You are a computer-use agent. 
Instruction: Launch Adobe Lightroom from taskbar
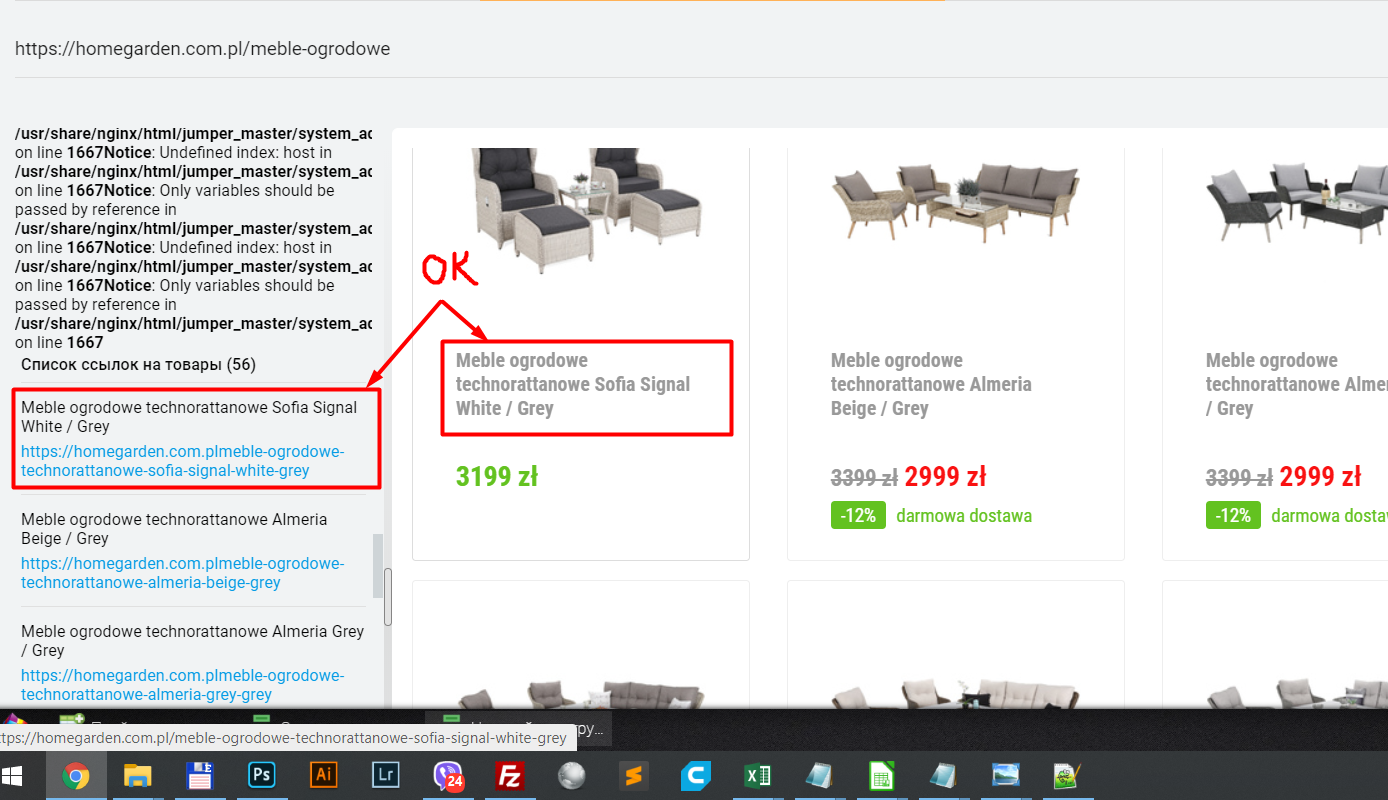pyautogui.click(x=385, y=776)
